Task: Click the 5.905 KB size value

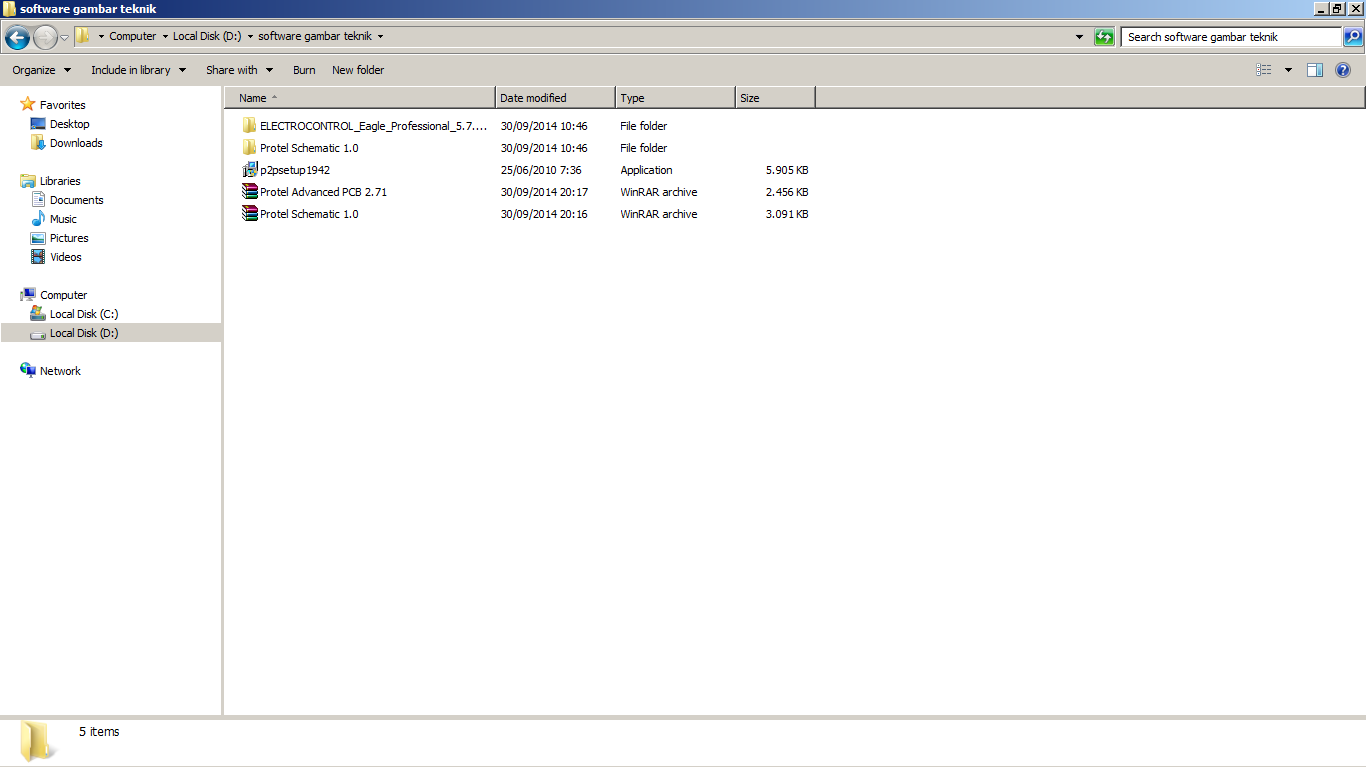Action: pyautogui.click(x=787, y=170)
